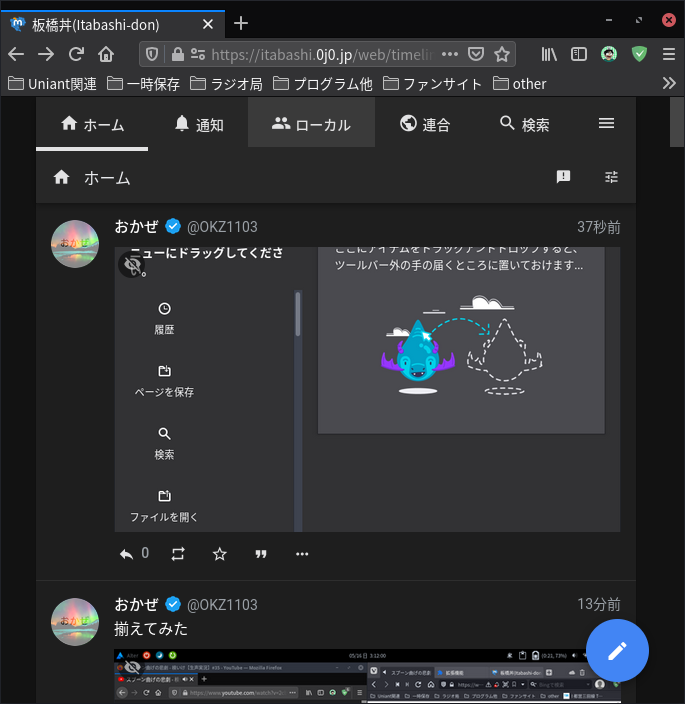The width and height of the screenshot is (685, 704).
Task: Click the announcements icon in Home header
Action: coord(563,177)
